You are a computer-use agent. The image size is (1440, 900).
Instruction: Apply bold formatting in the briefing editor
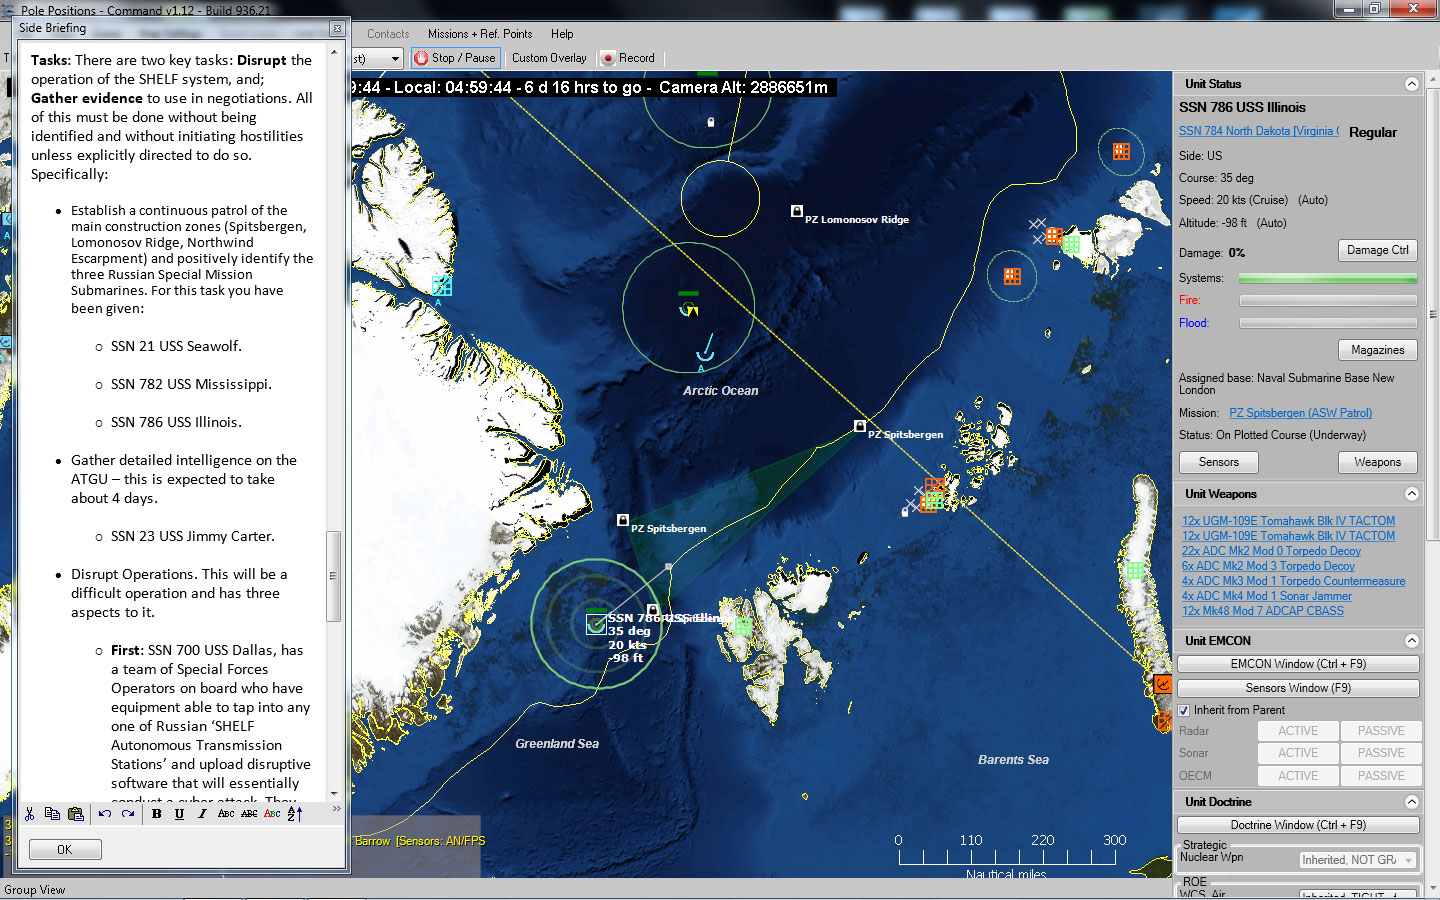coord(156,813)
